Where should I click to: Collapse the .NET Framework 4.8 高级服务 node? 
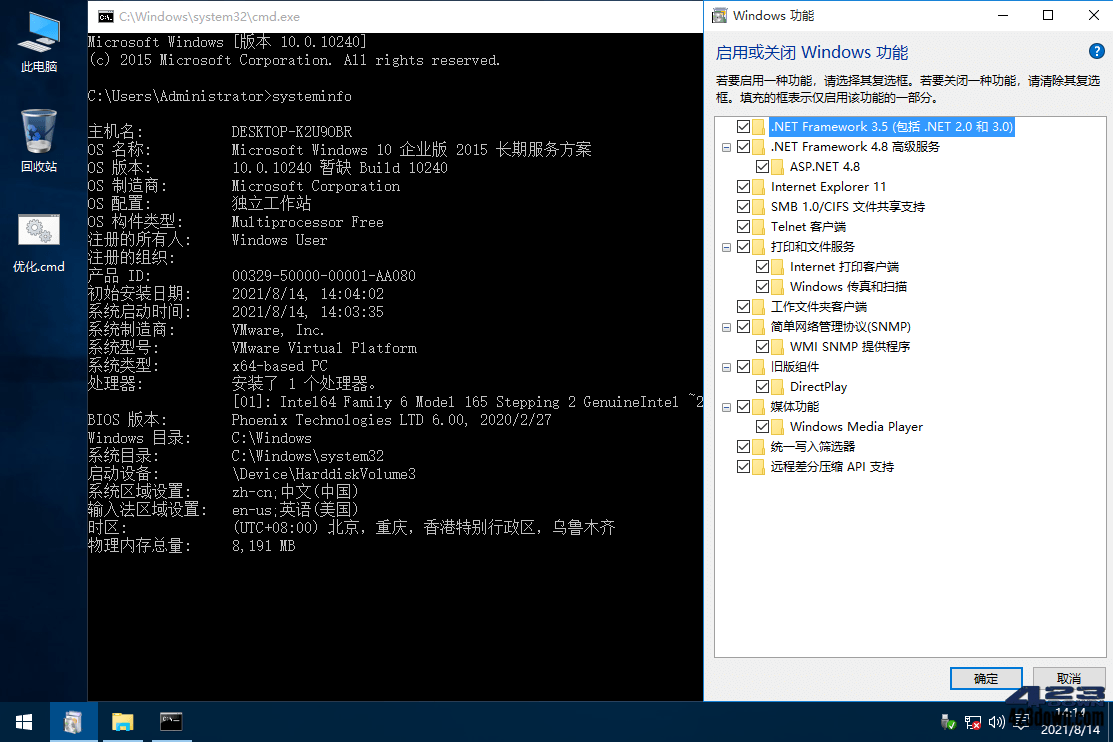tap(725, 146)
